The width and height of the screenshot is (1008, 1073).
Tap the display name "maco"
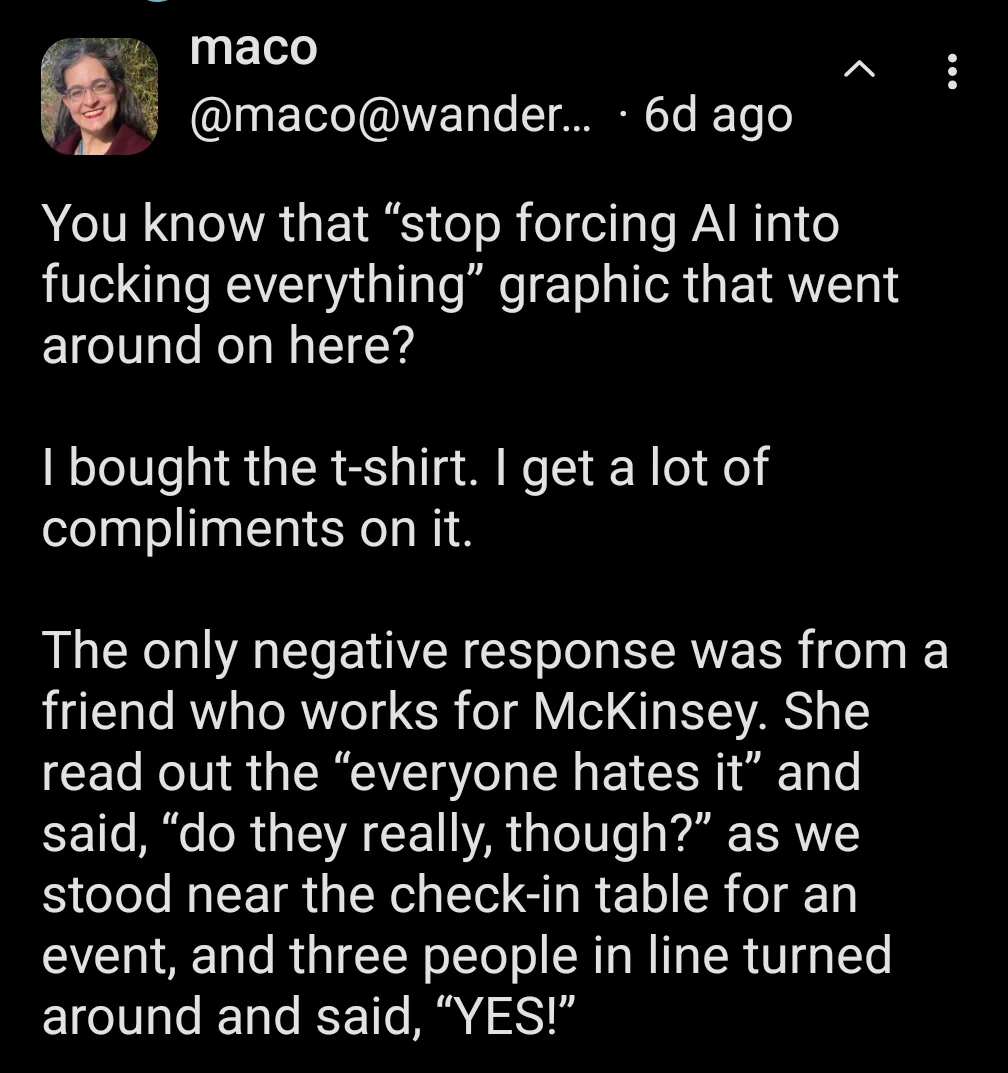pyautogui.click(x=253, y=49)
